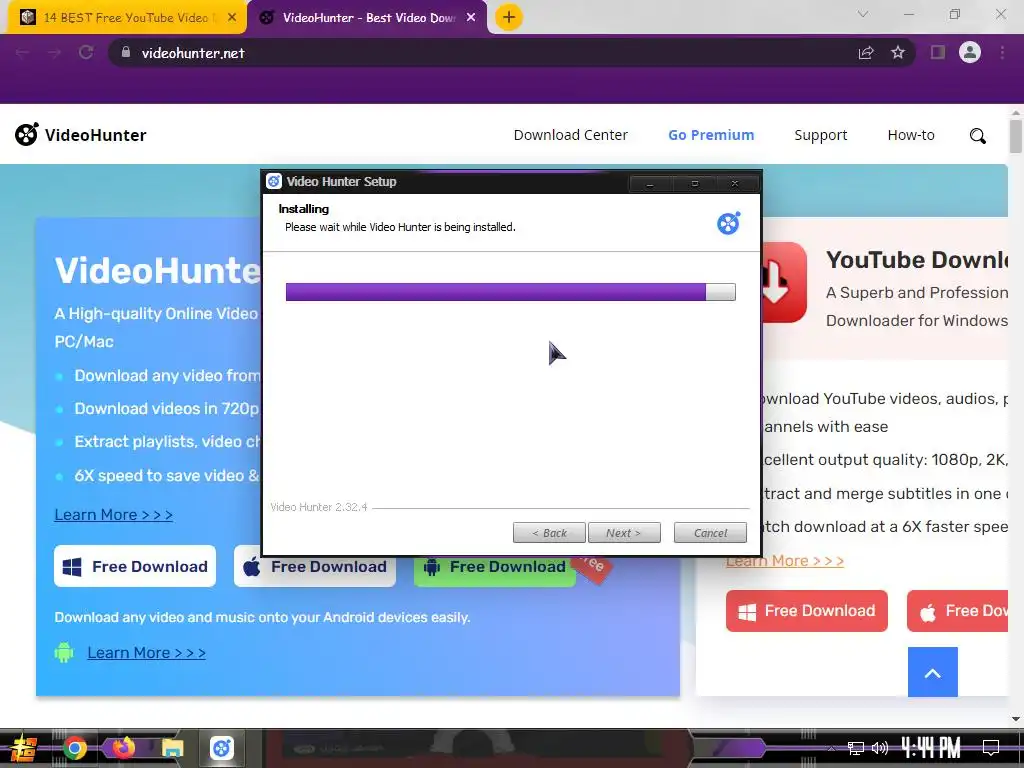1024x768 pixels.
Task: Click the page vertical scrollbar thumb
Action: [x=1016, y=136]
